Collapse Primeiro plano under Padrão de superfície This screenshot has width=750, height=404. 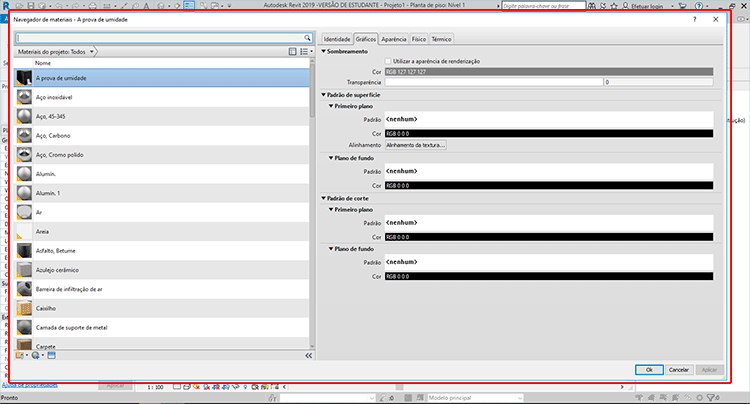331,106
